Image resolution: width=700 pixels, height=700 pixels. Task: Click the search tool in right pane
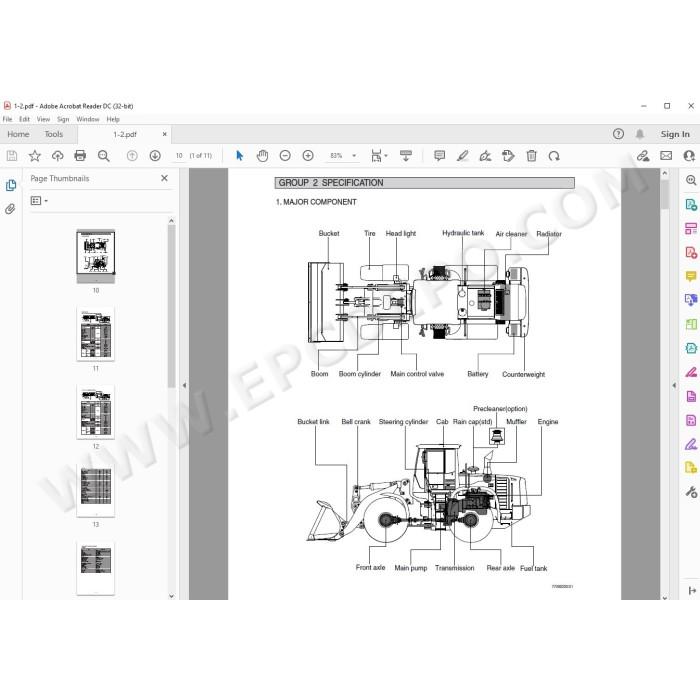691,180
